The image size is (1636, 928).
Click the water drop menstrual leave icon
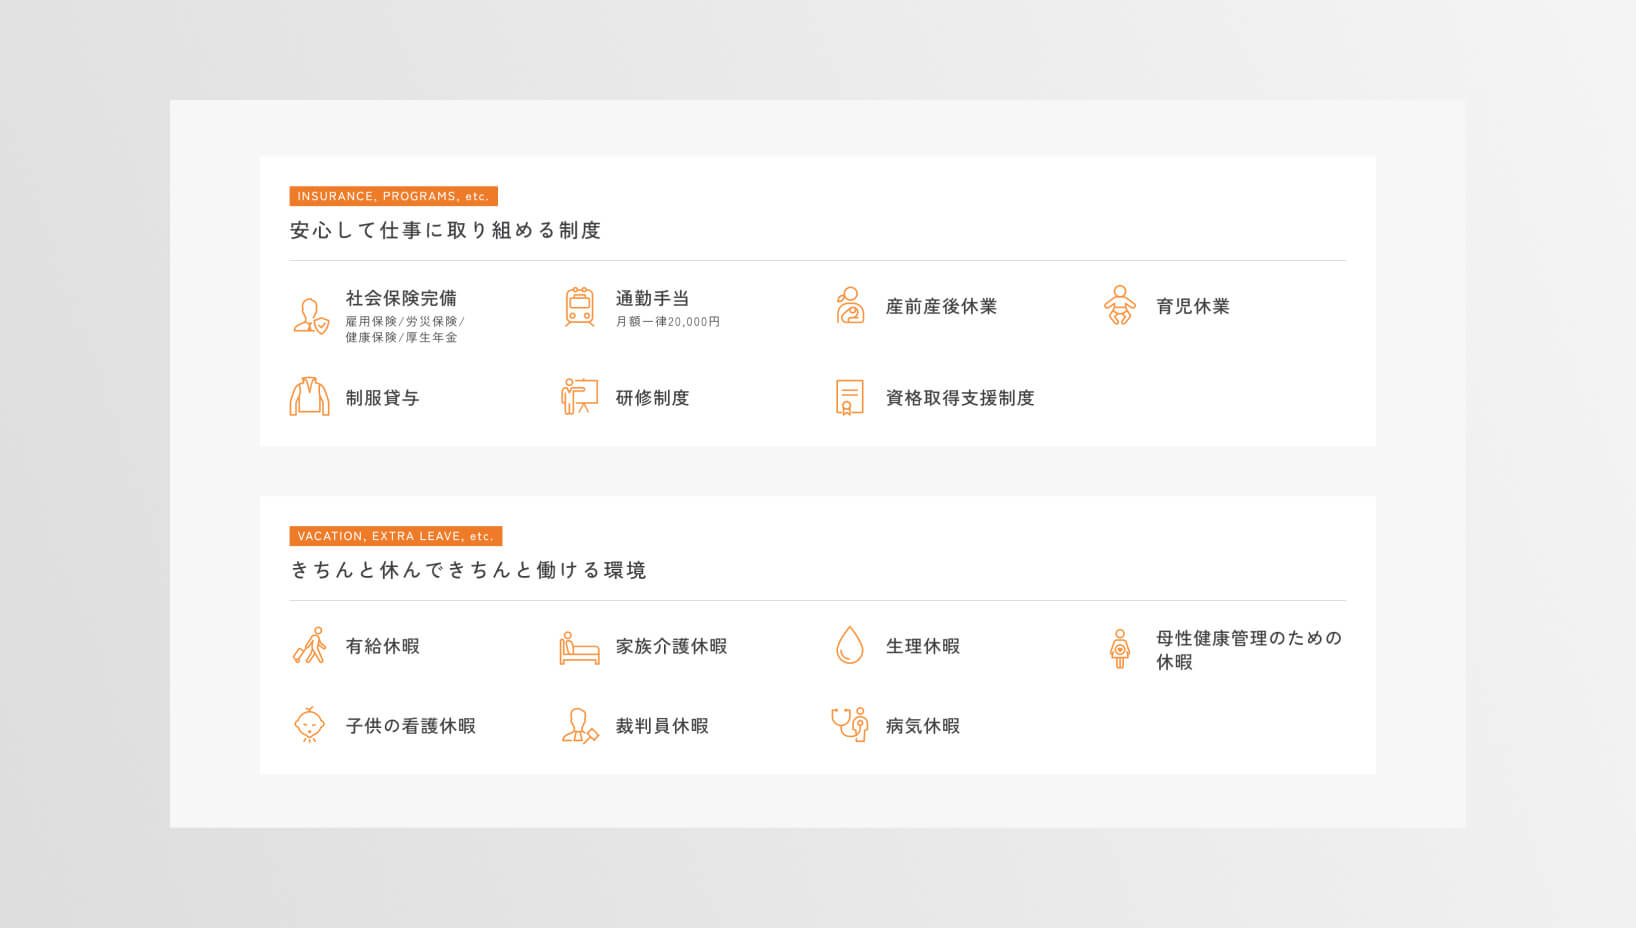(849, 646)
